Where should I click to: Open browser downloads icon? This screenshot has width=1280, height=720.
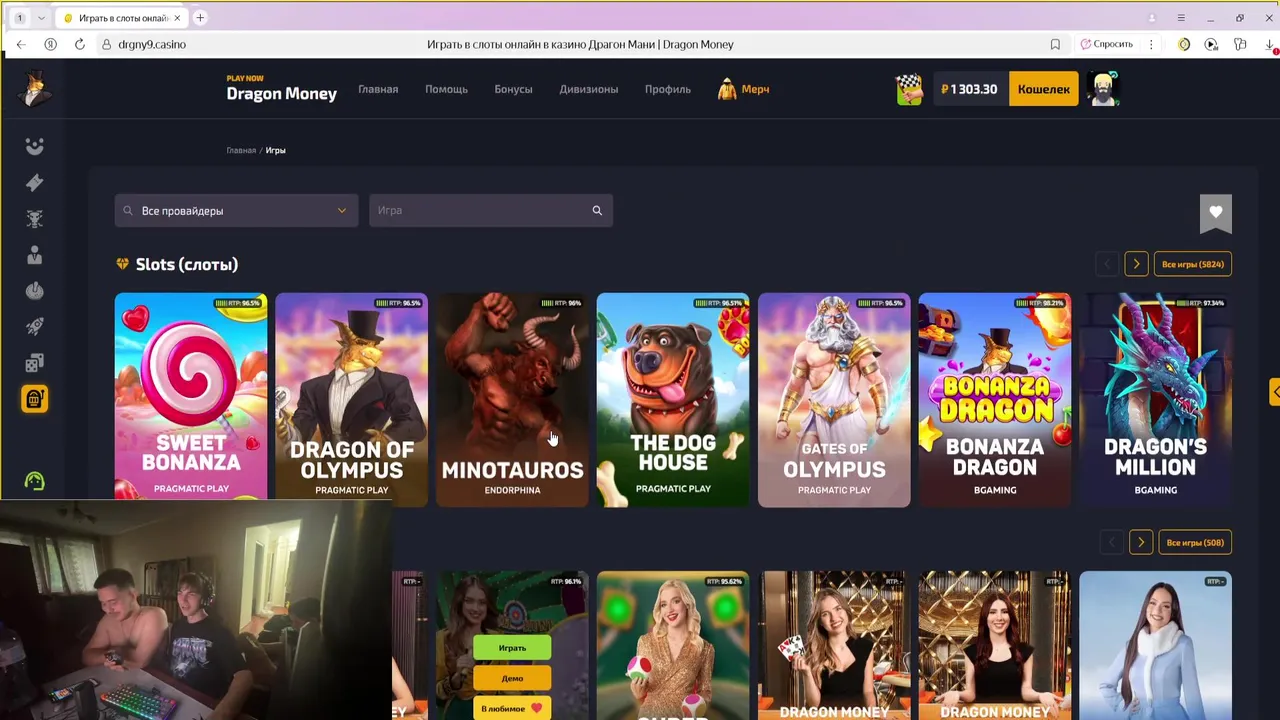point(1270,44)
